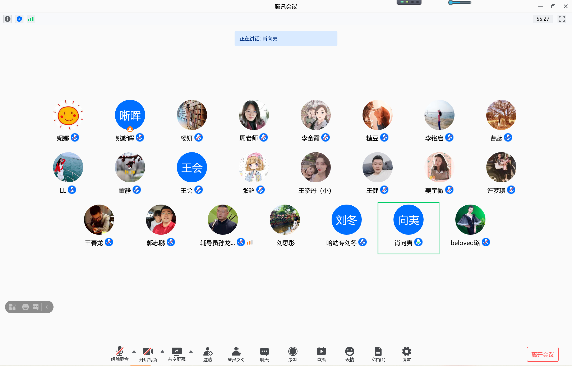Unmute the microphone in bottom toolbar
The width and height of the screenshot is (572, 366).
[120, 353]
